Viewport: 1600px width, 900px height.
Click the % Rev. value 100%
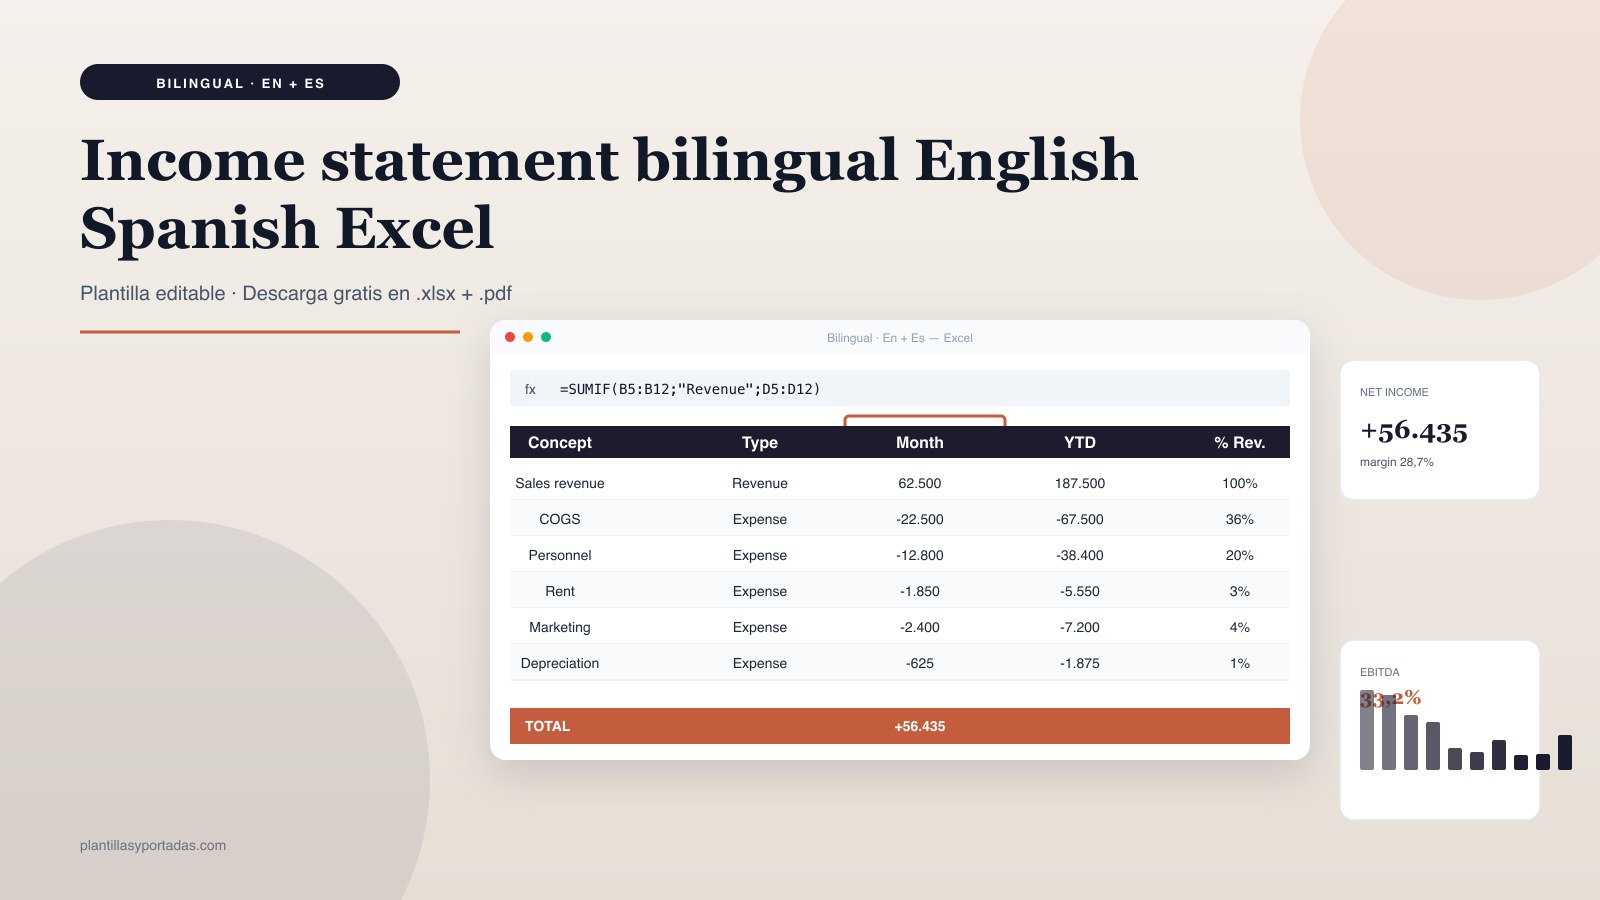pos(1240,483)
